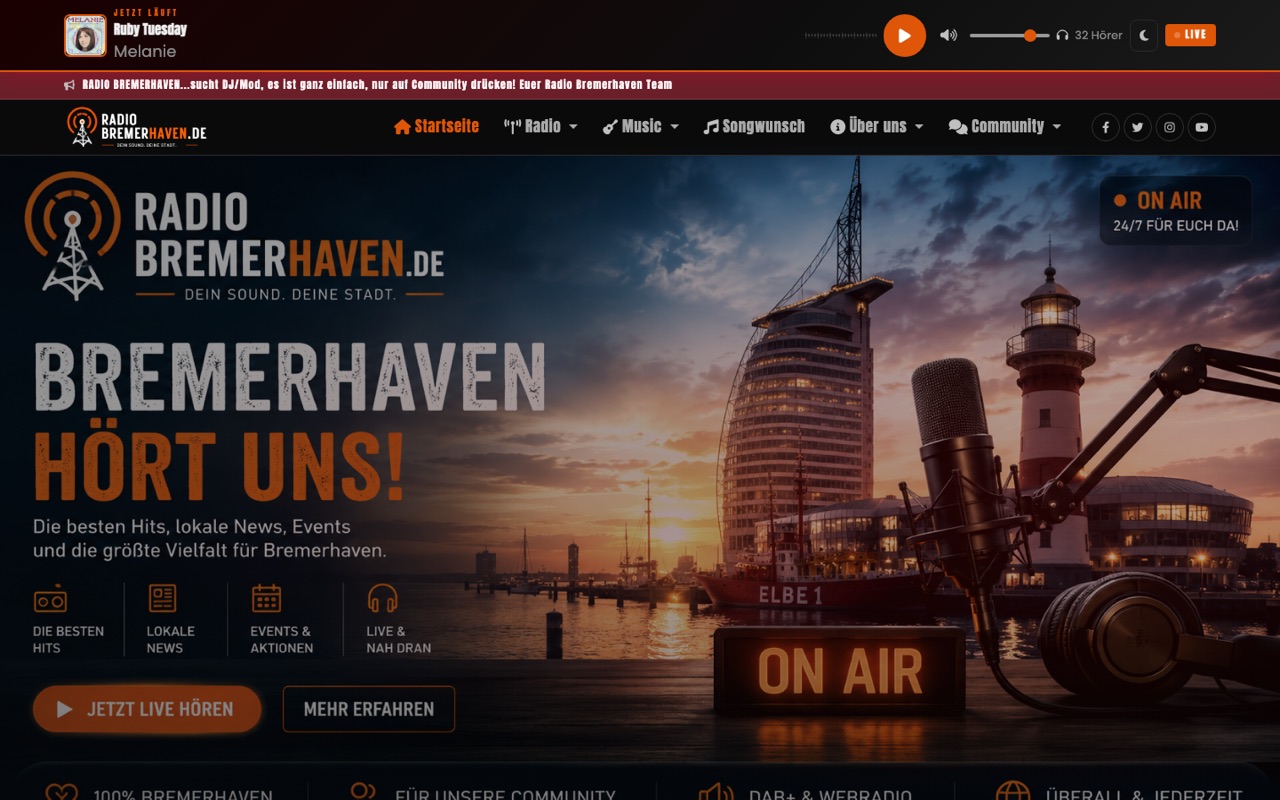
Task: Expand the Radio dropdown menu
Action: pyautogui.click(x=540, y=126)
